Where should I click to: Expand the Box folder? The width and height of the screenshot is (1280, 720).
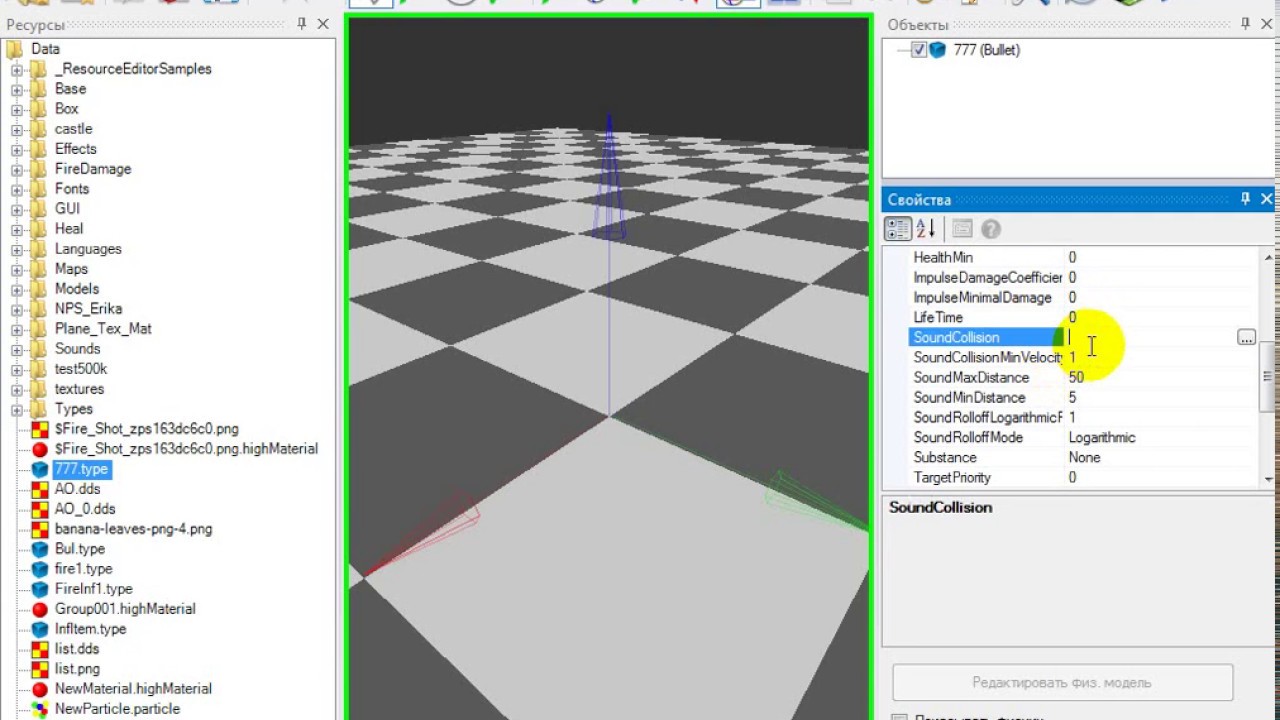tap(16, 109)
